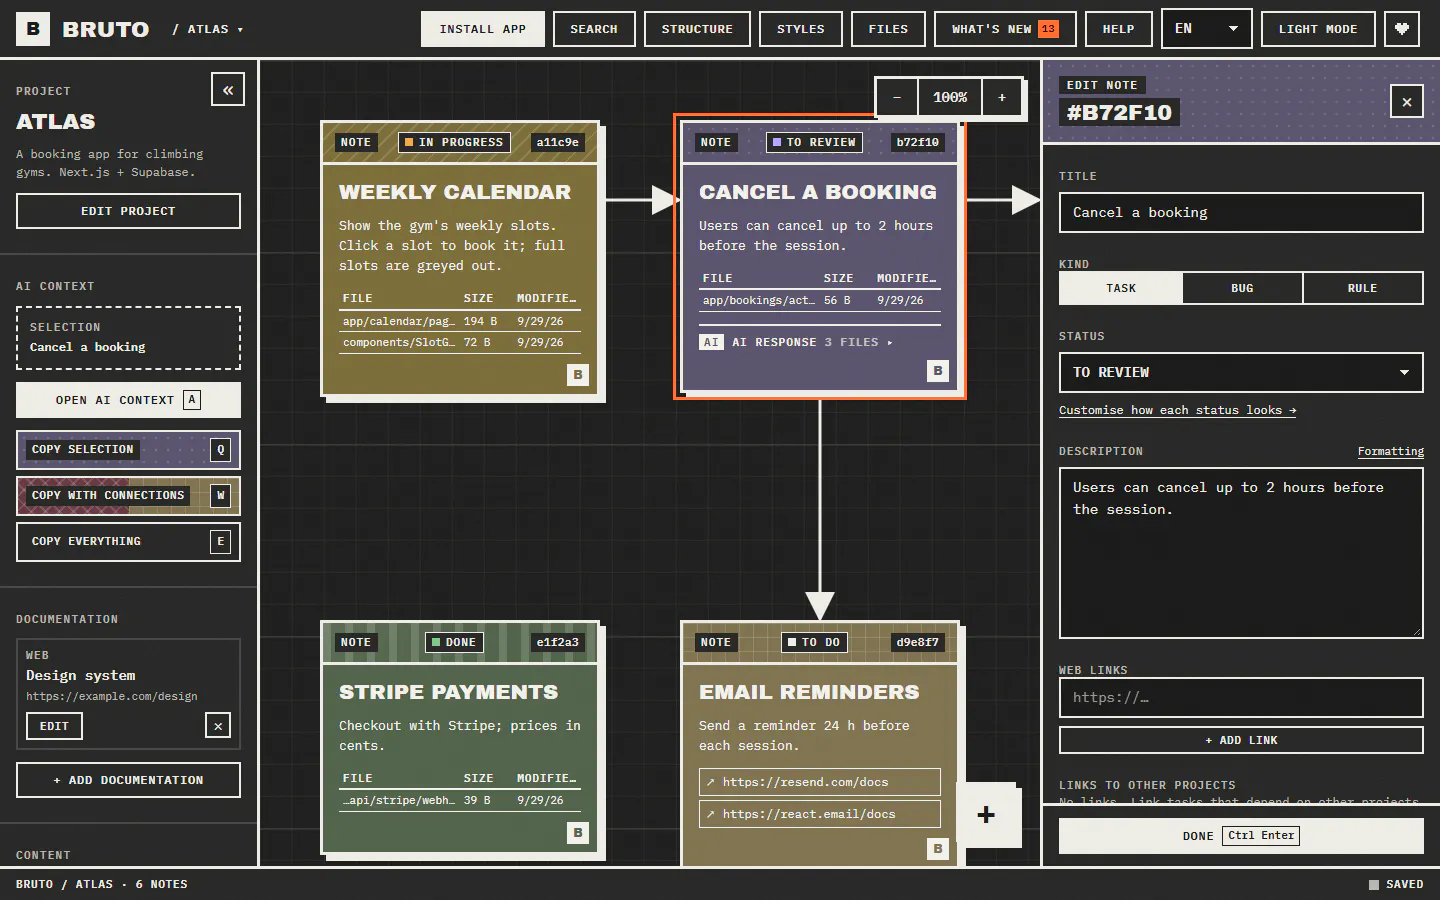Viewport: 1440px width, 900px height.
Task: Zoom out with the minus button
Action: tap(897, 97)
